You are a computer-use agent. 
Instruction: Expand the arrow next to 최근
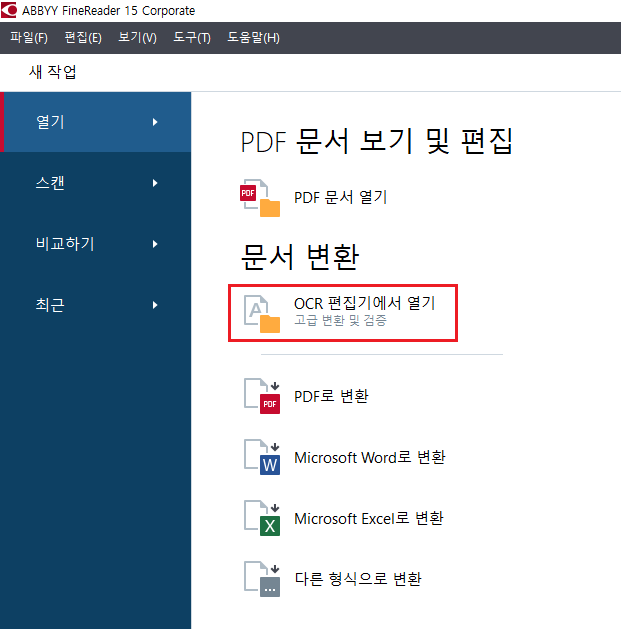(x=155, y=305)
